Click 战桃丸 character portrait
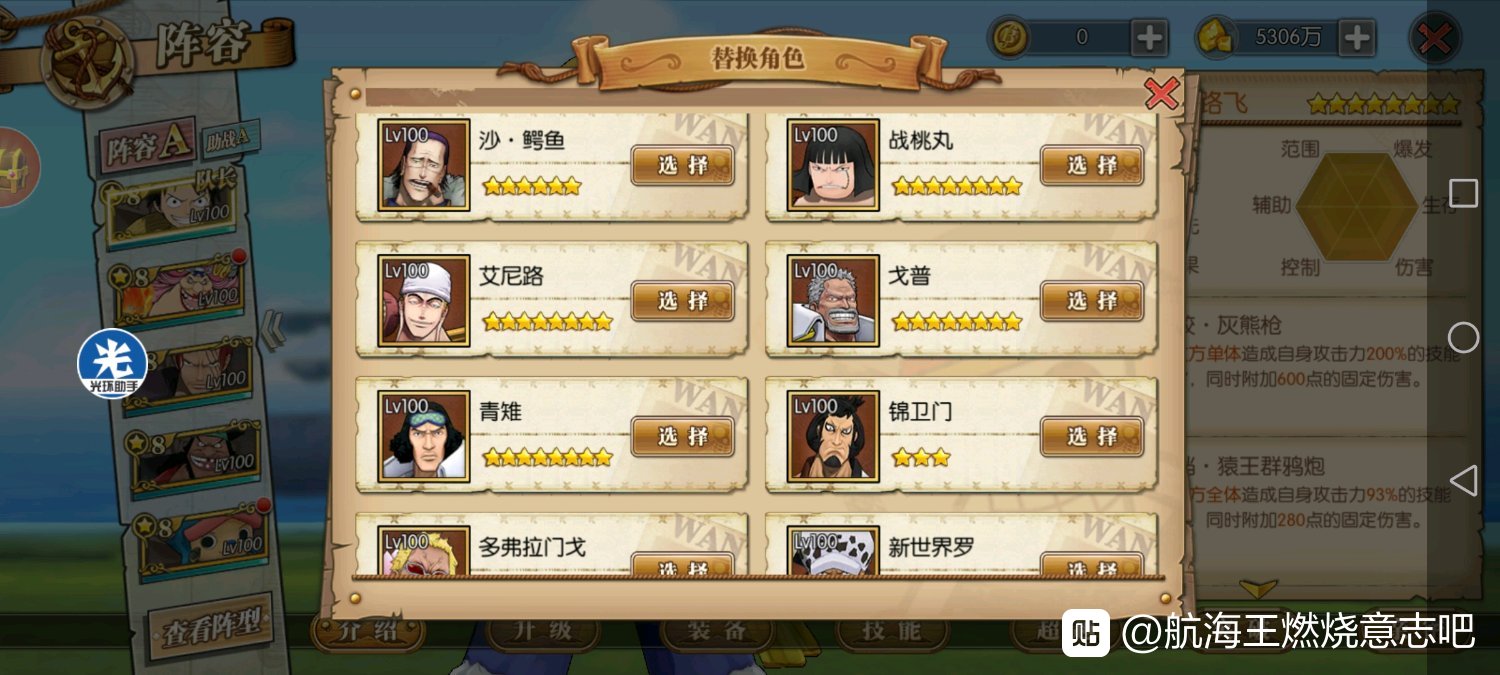This screenshot has width=1500, height=675. (x=833, y=165)
